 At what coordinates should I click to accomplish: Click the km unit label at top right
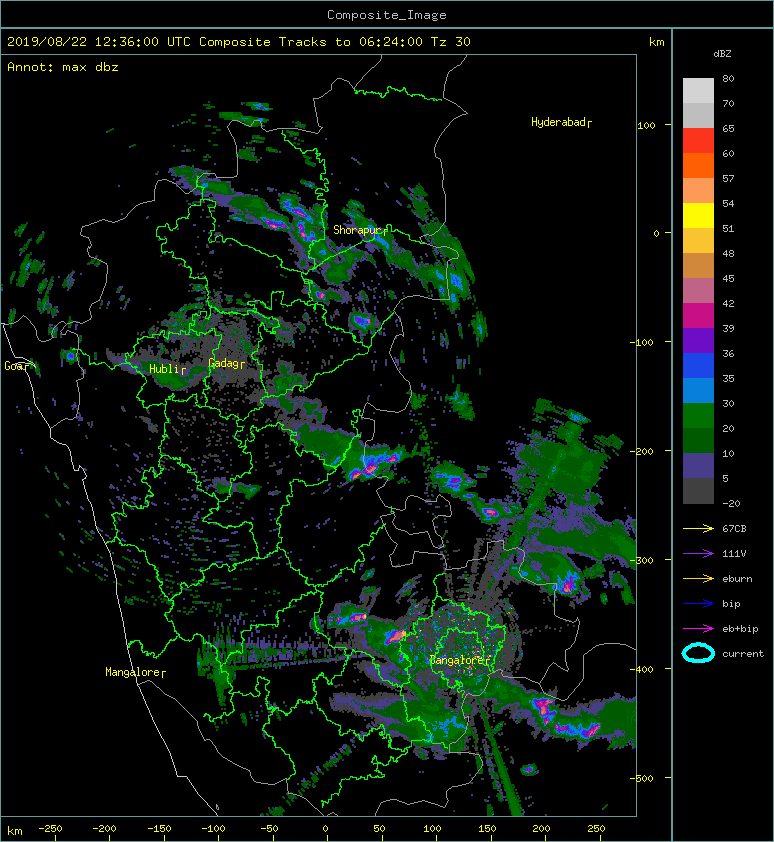click(x=656, y=42)
